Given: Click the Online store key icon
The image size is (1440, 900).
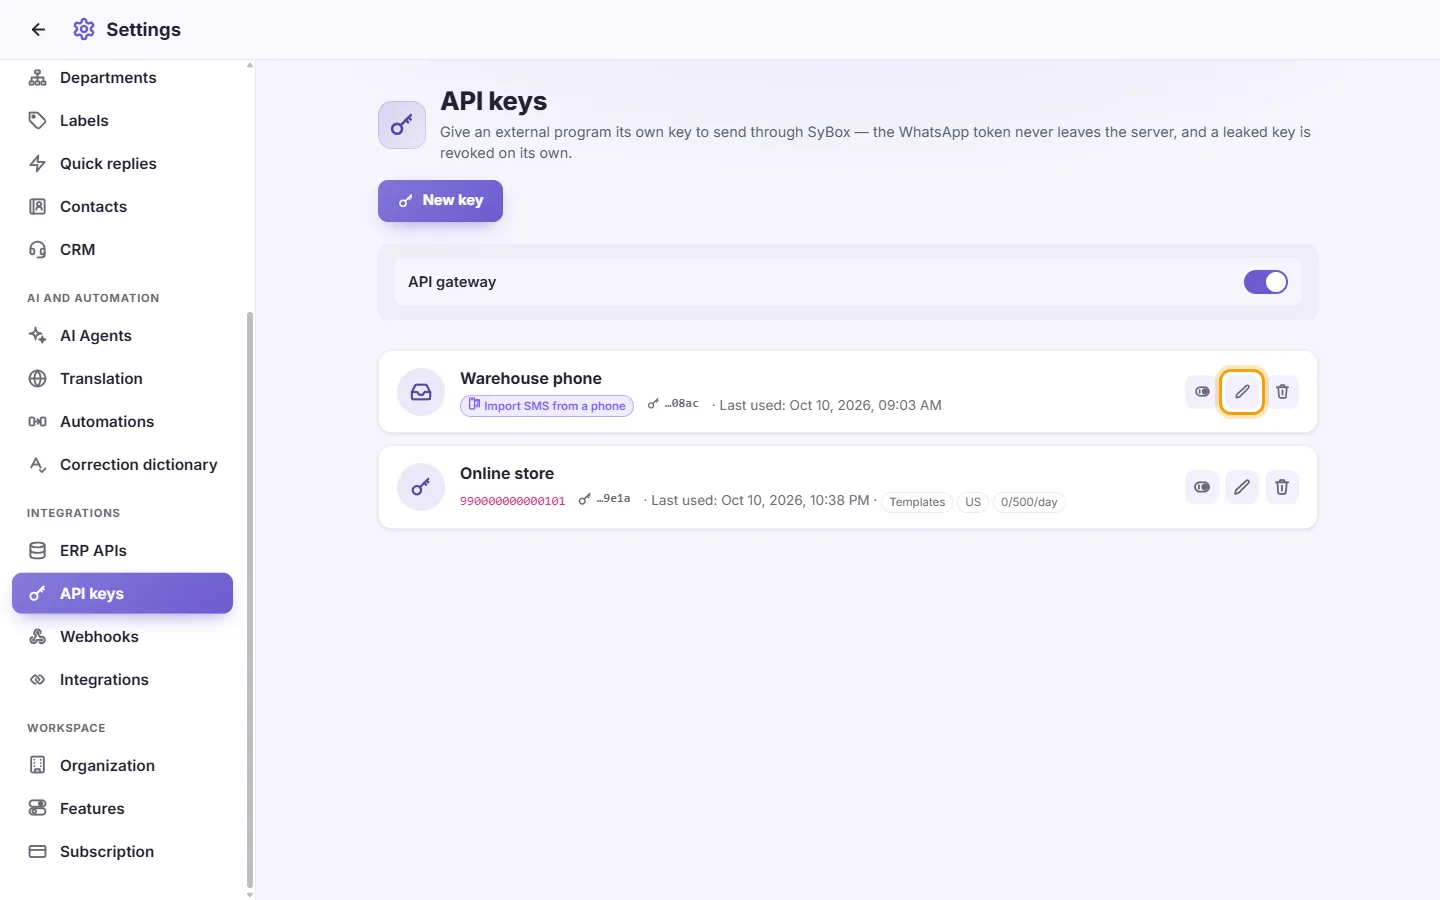Looking at the screenshot, I should [421, 487].
